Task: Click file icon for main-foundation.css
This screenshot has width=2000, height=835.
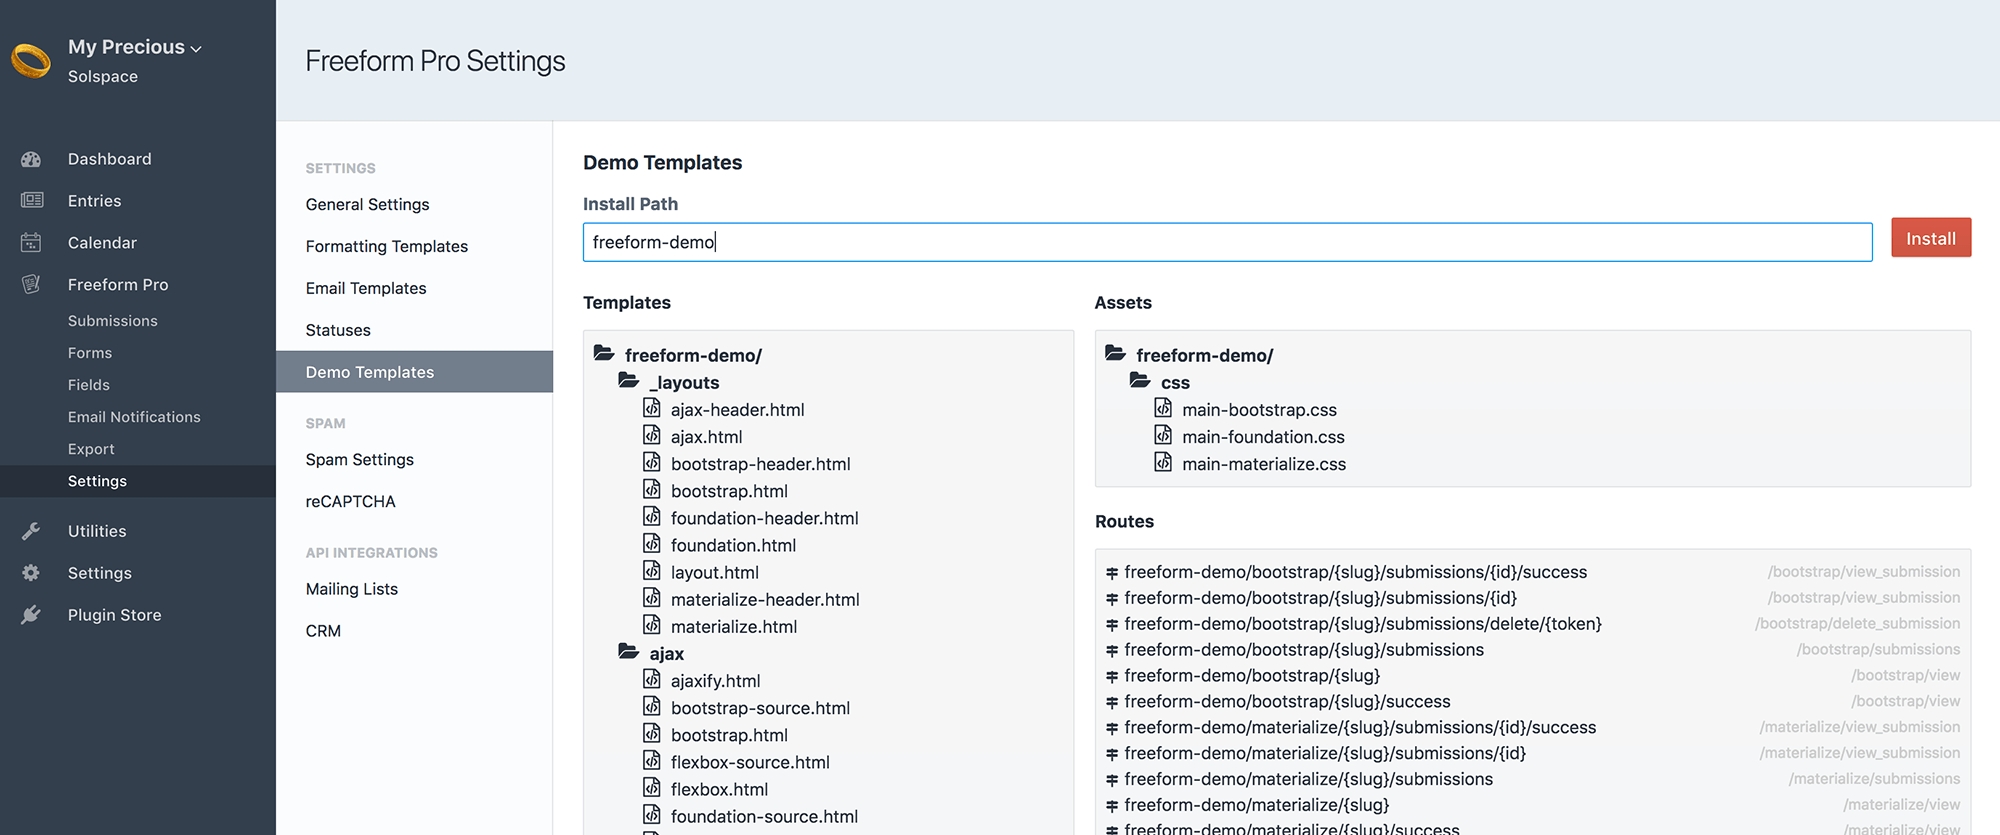Action: click(x=1163, y=435)
